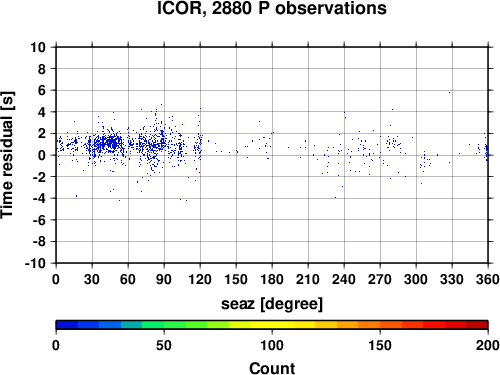Click the x-axis tick label 360
Viewport: 500px width, 375px height.
[488, 279]
